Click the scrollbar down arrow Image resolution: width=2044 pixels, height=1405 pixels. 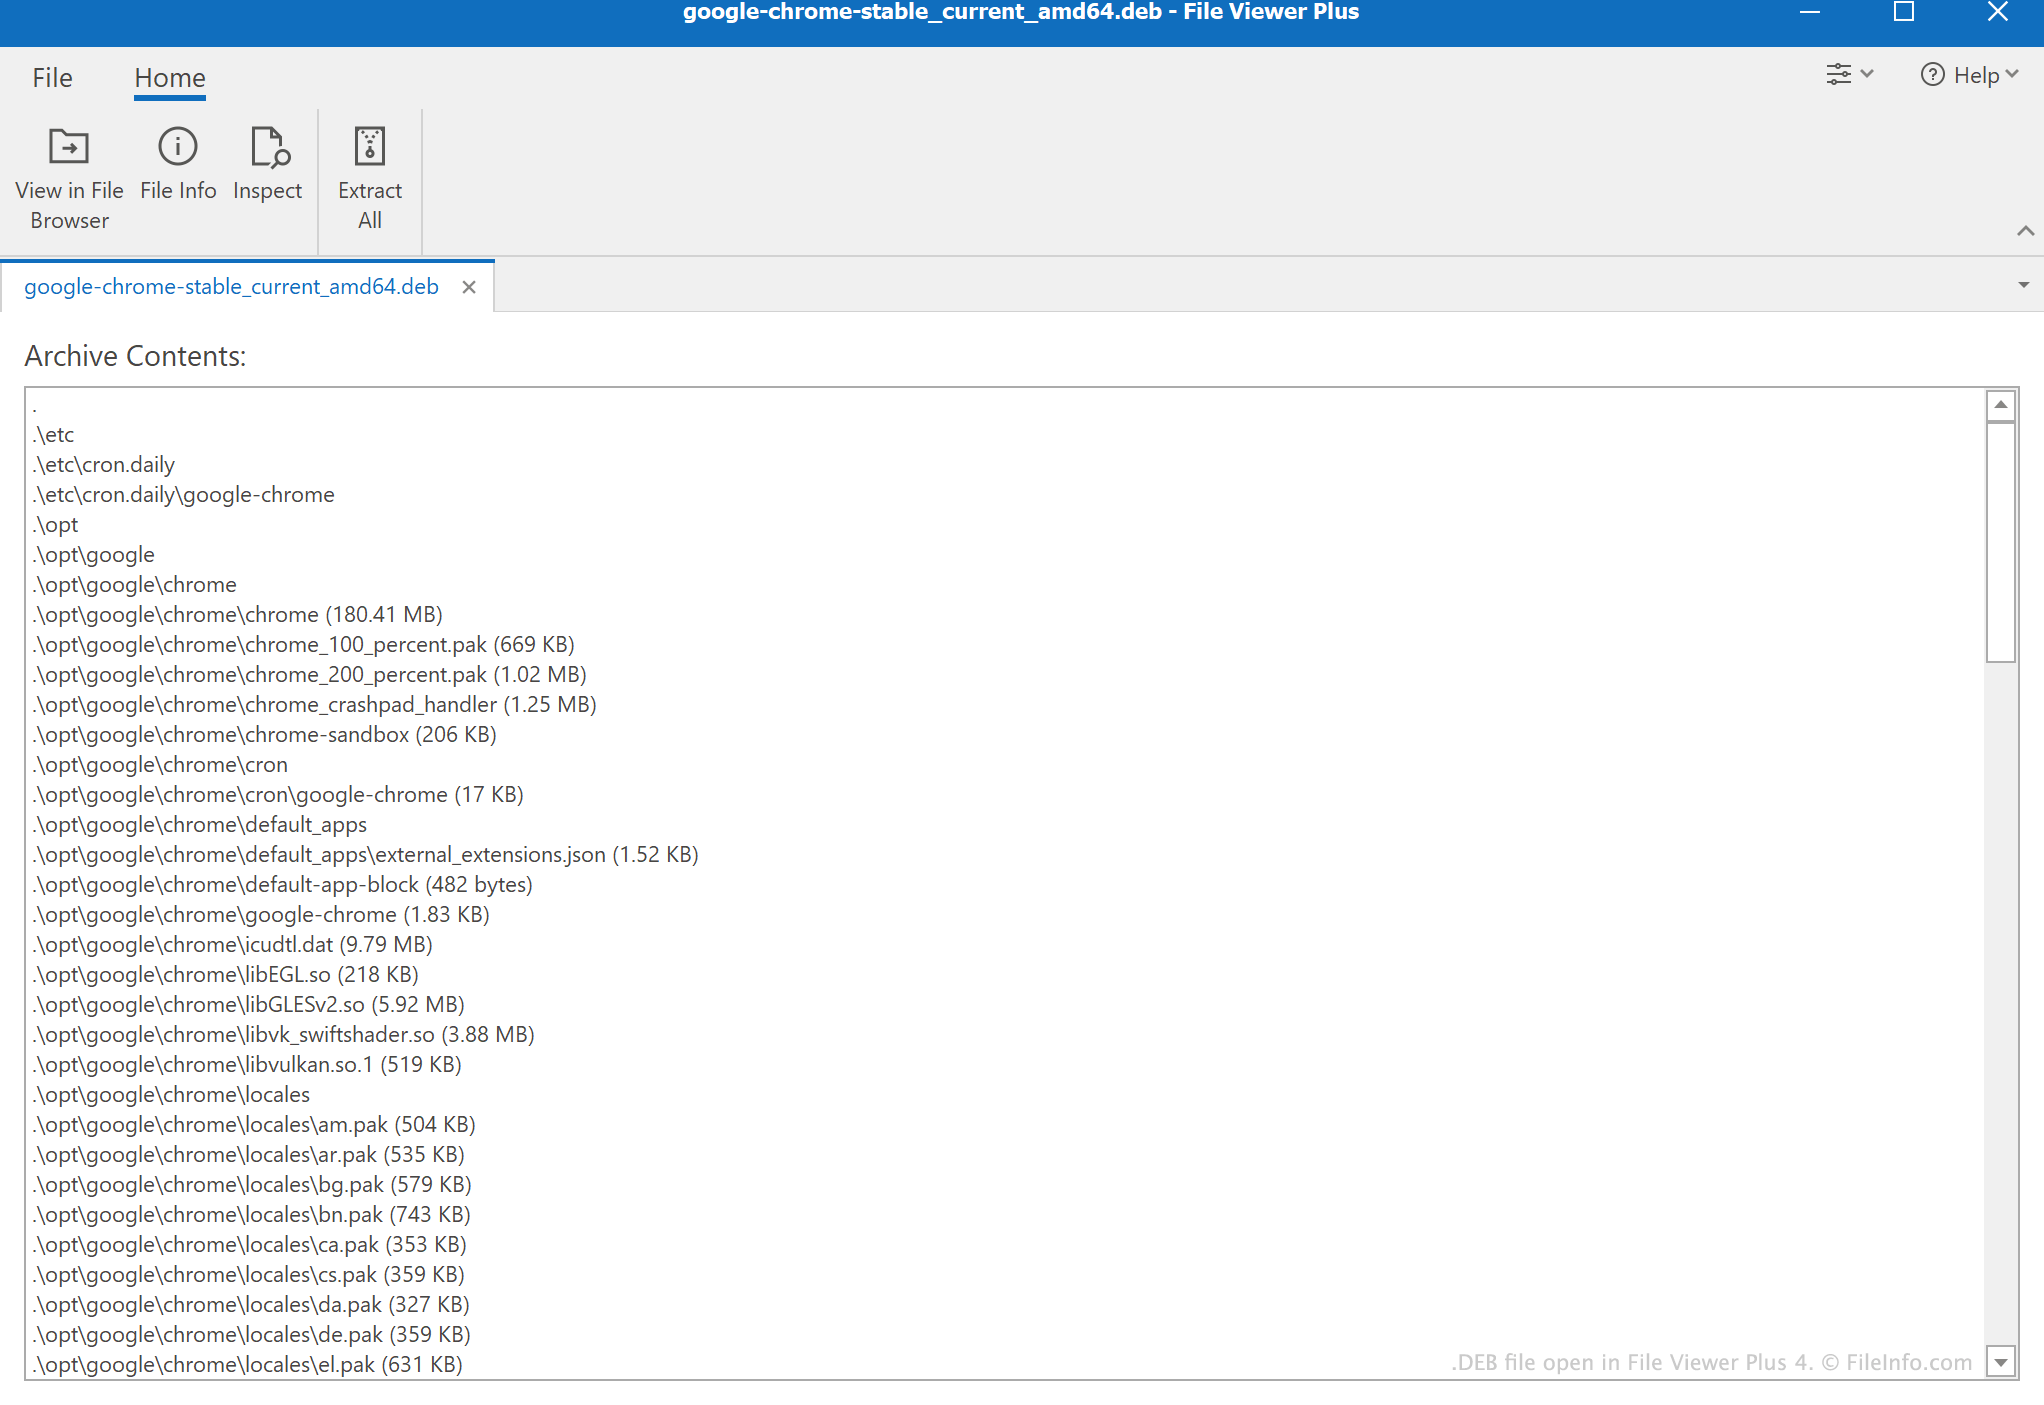click(x=2000, y=1362)
